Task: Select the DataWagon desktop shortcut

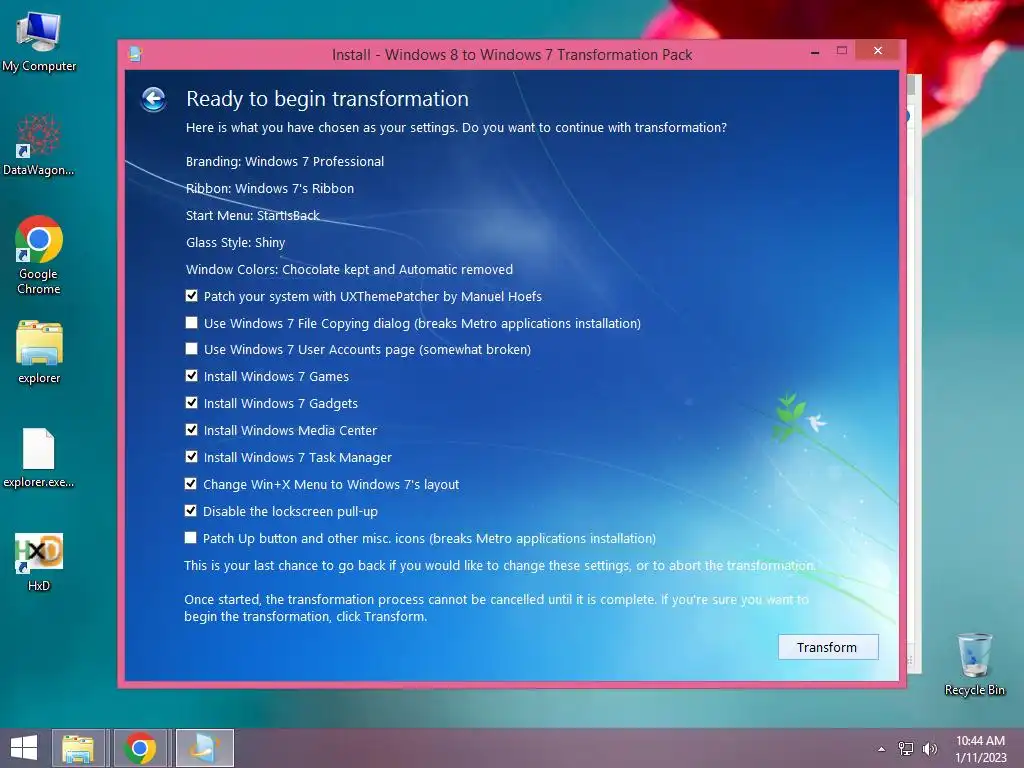Action: [x=39, y=145]
